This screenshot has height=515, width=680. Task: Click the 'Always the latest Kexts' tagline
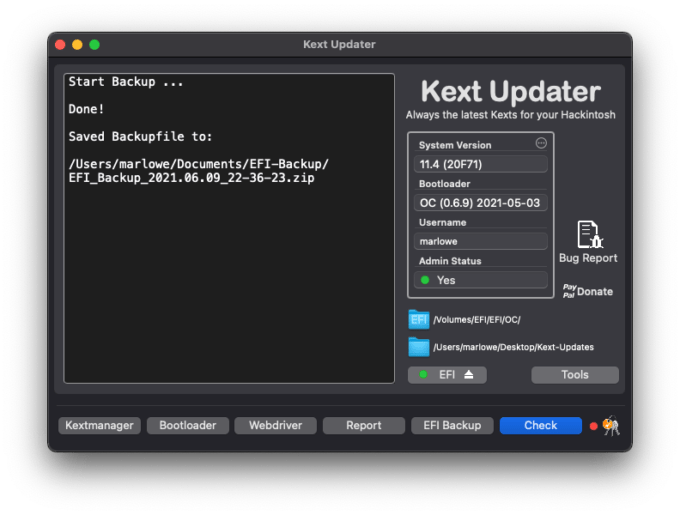510,115
